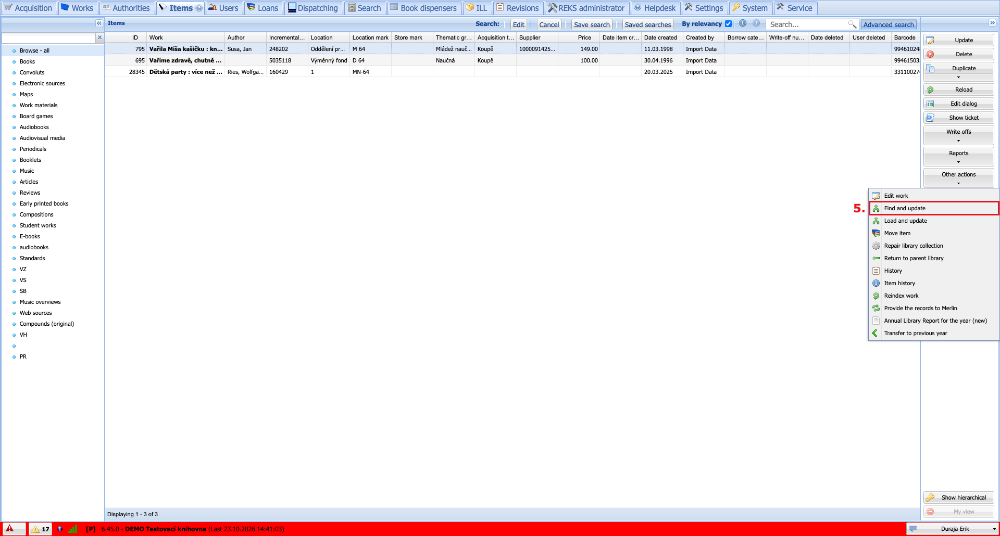Click the Show ticket icon

(930, 118)
